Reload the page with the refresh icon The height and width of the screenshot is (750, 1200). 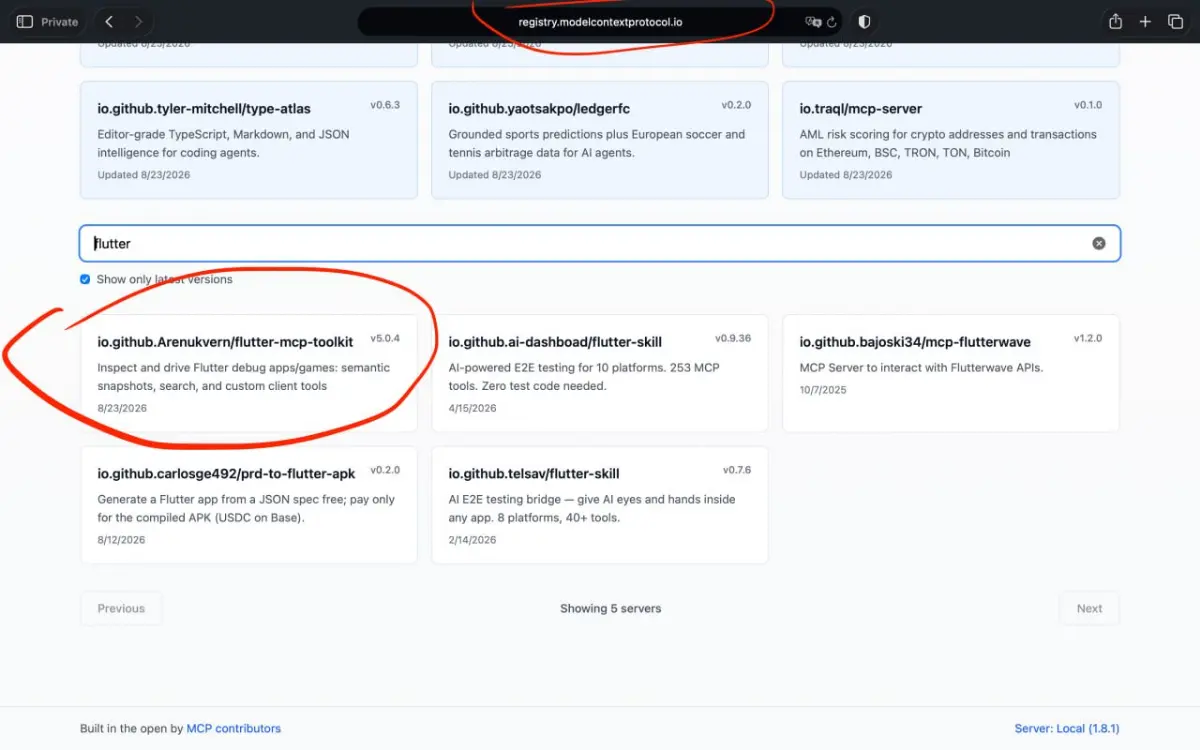click(831, 21)
